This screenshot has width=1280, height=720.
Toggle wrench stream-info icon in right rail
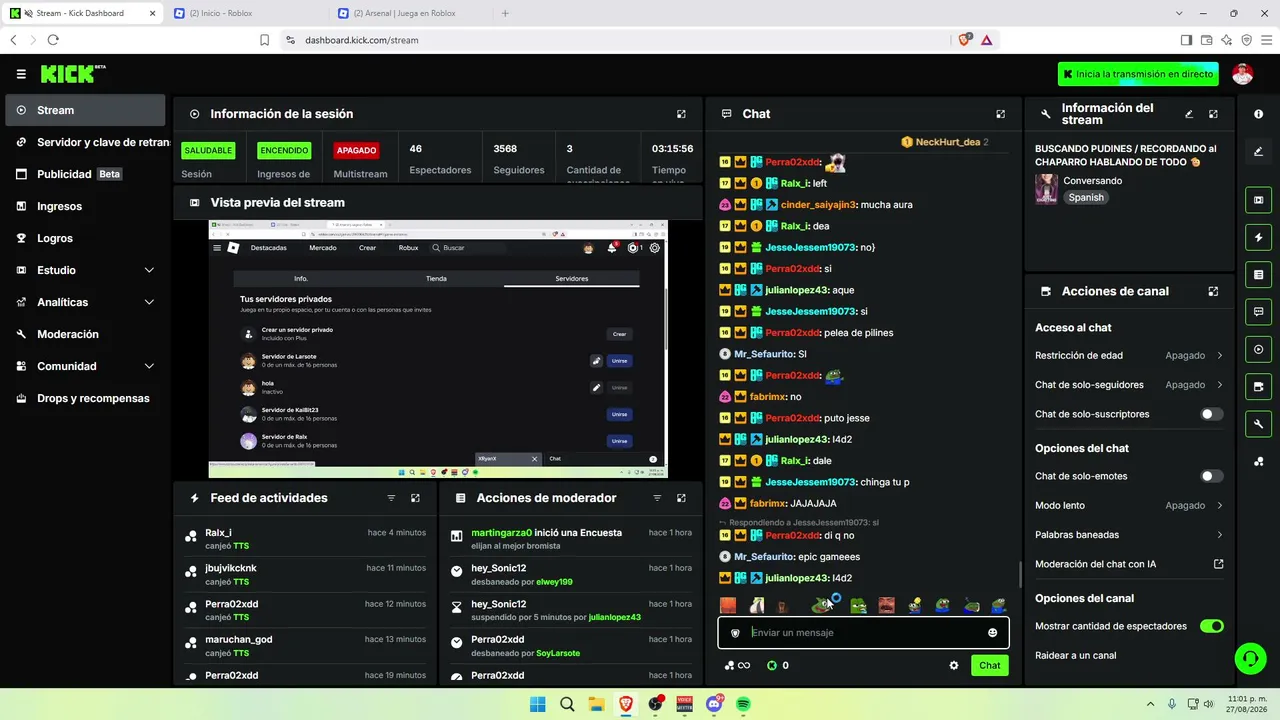(1258, 424)
